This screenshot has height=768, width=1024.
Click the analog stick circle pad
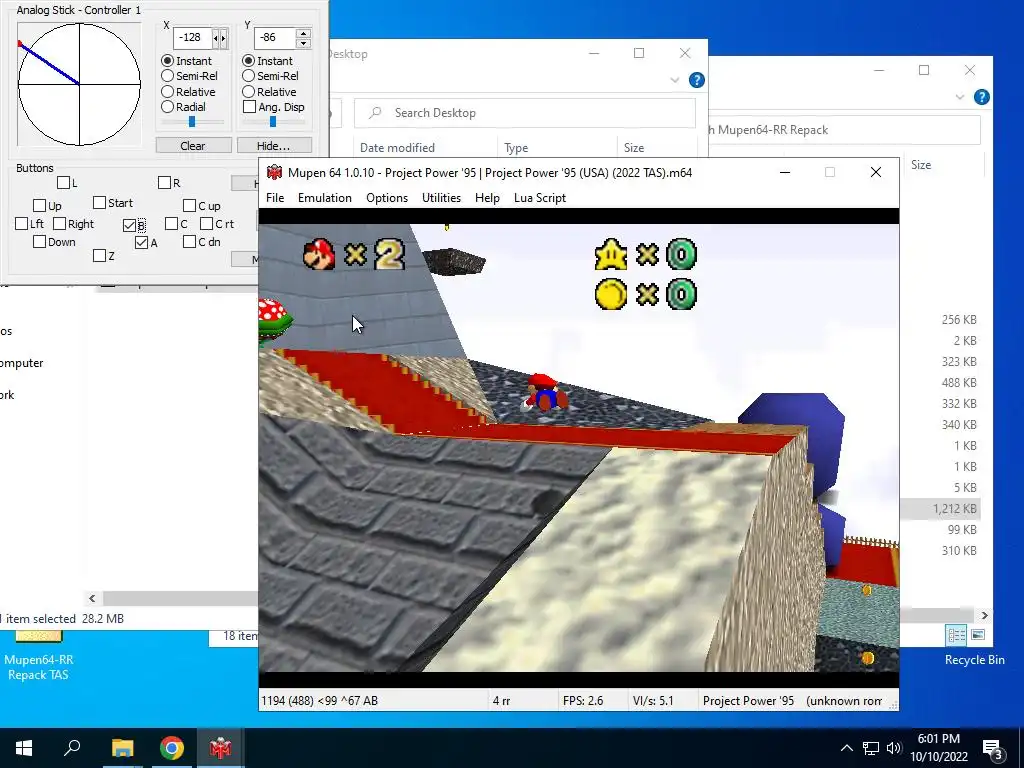(x=79, y=84)
